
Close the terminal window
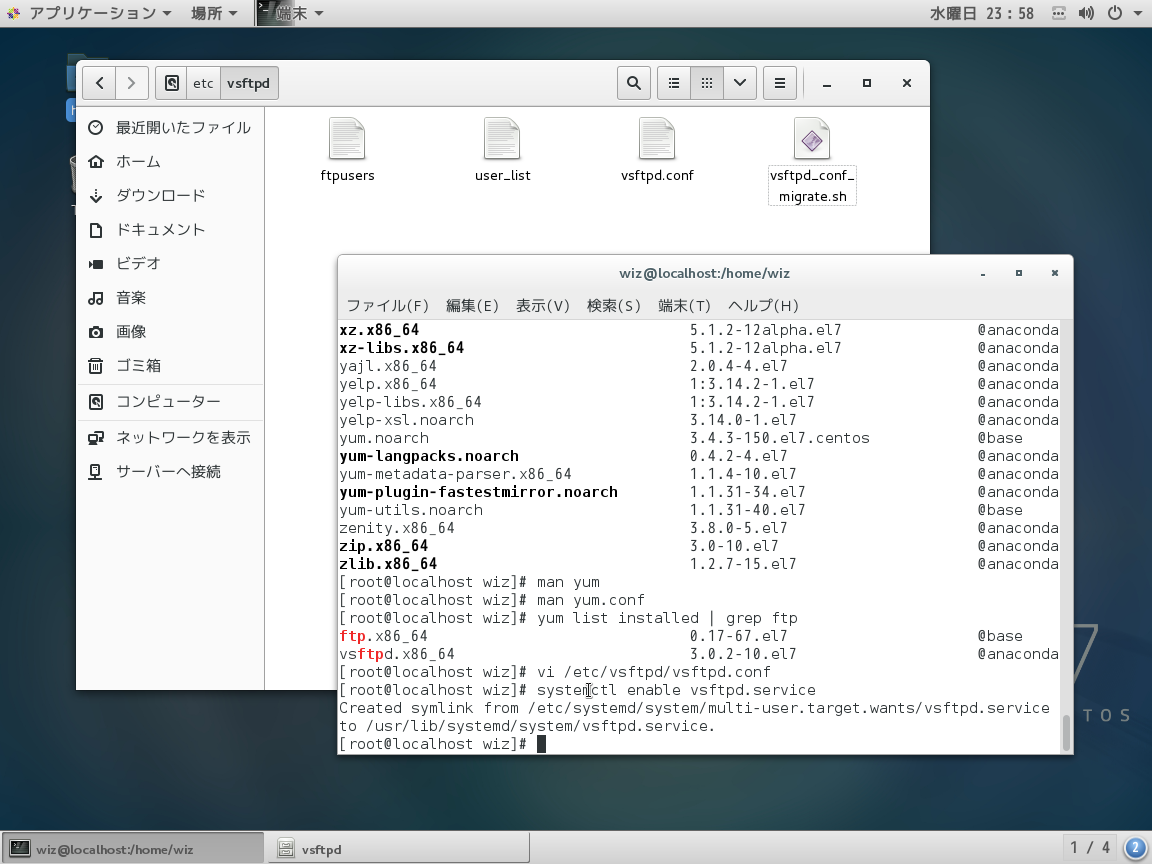(1055, 273)
